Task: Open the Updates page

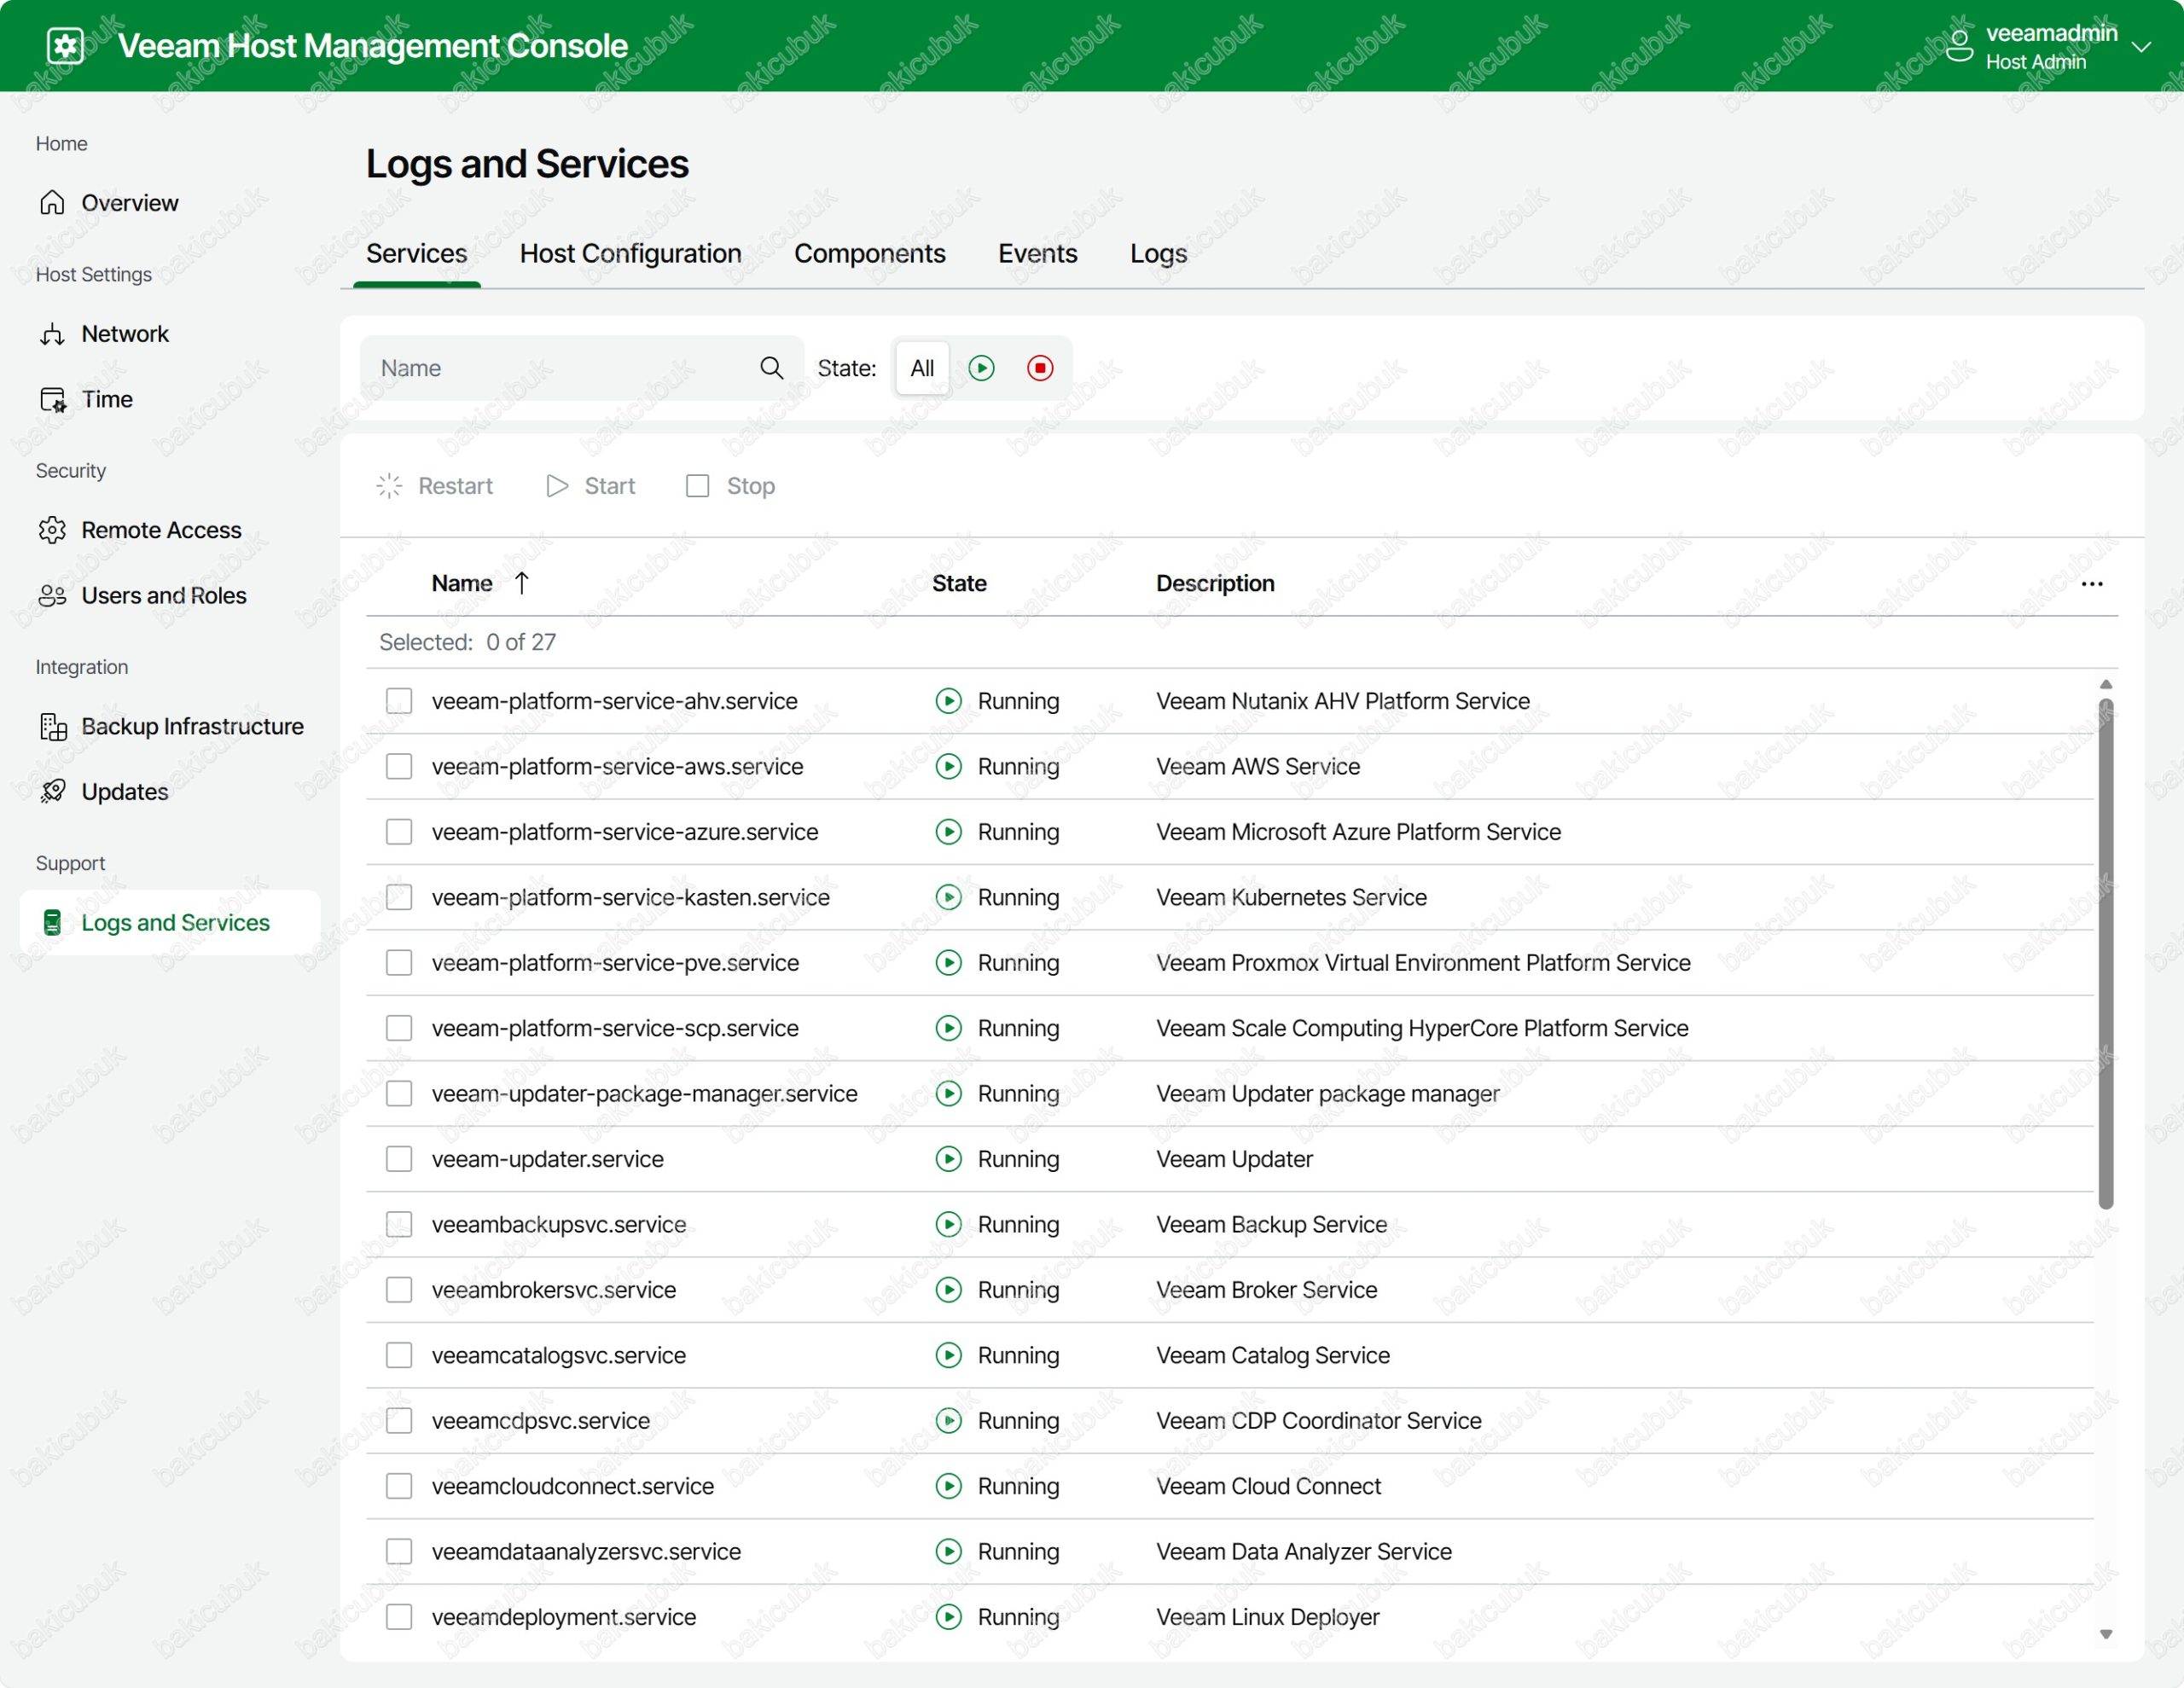Action: tap(124, 792)
